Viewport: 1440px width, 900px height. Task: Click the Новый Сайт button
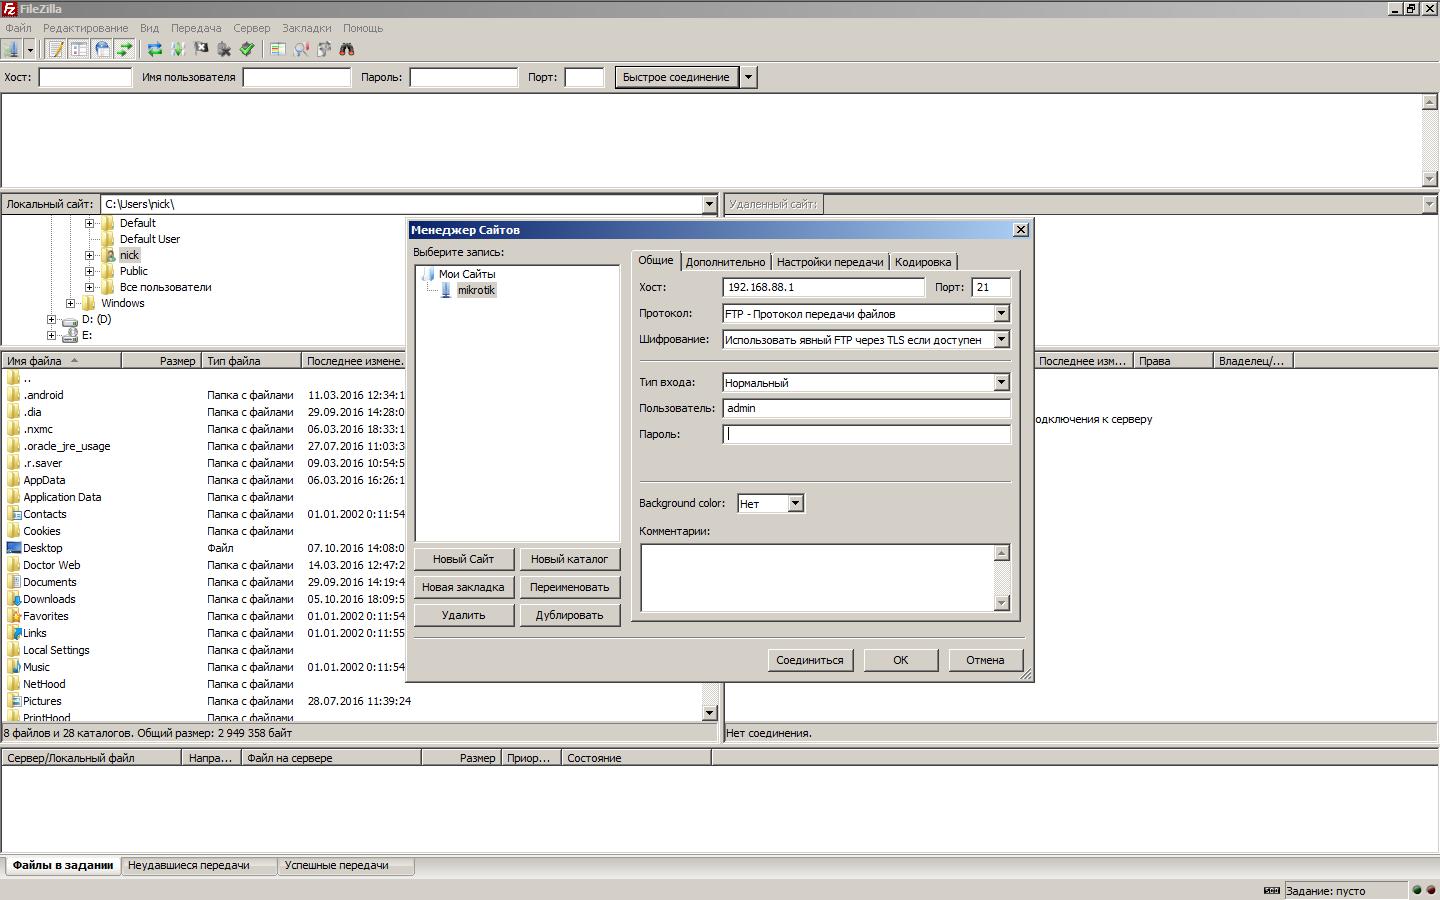tap(464, 559)
